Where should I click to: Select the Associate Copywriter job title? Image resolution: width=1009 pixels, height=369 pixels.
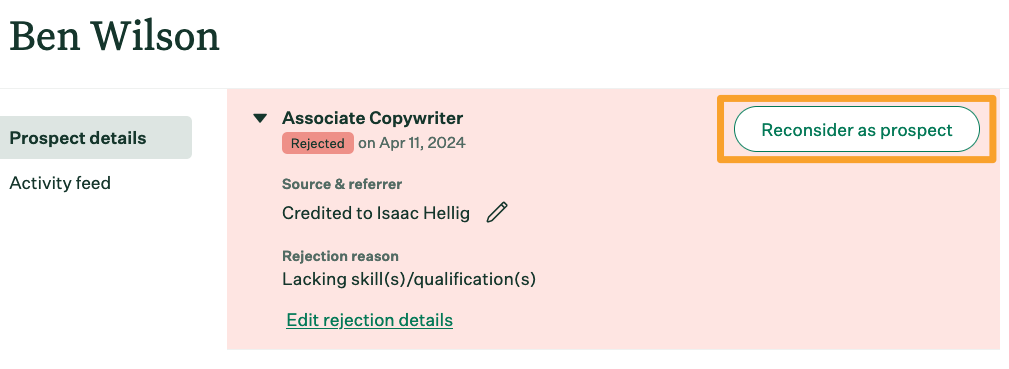[x=373, y=118]
